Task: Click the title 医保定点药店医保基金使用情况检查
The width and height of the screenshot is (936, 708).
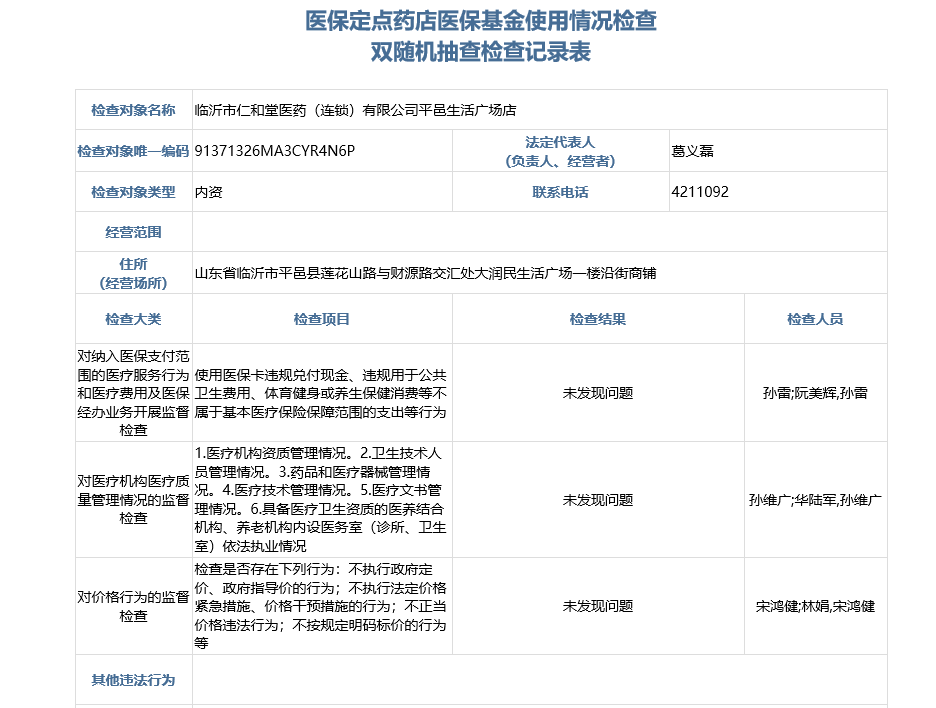Action: coord(481,21)
